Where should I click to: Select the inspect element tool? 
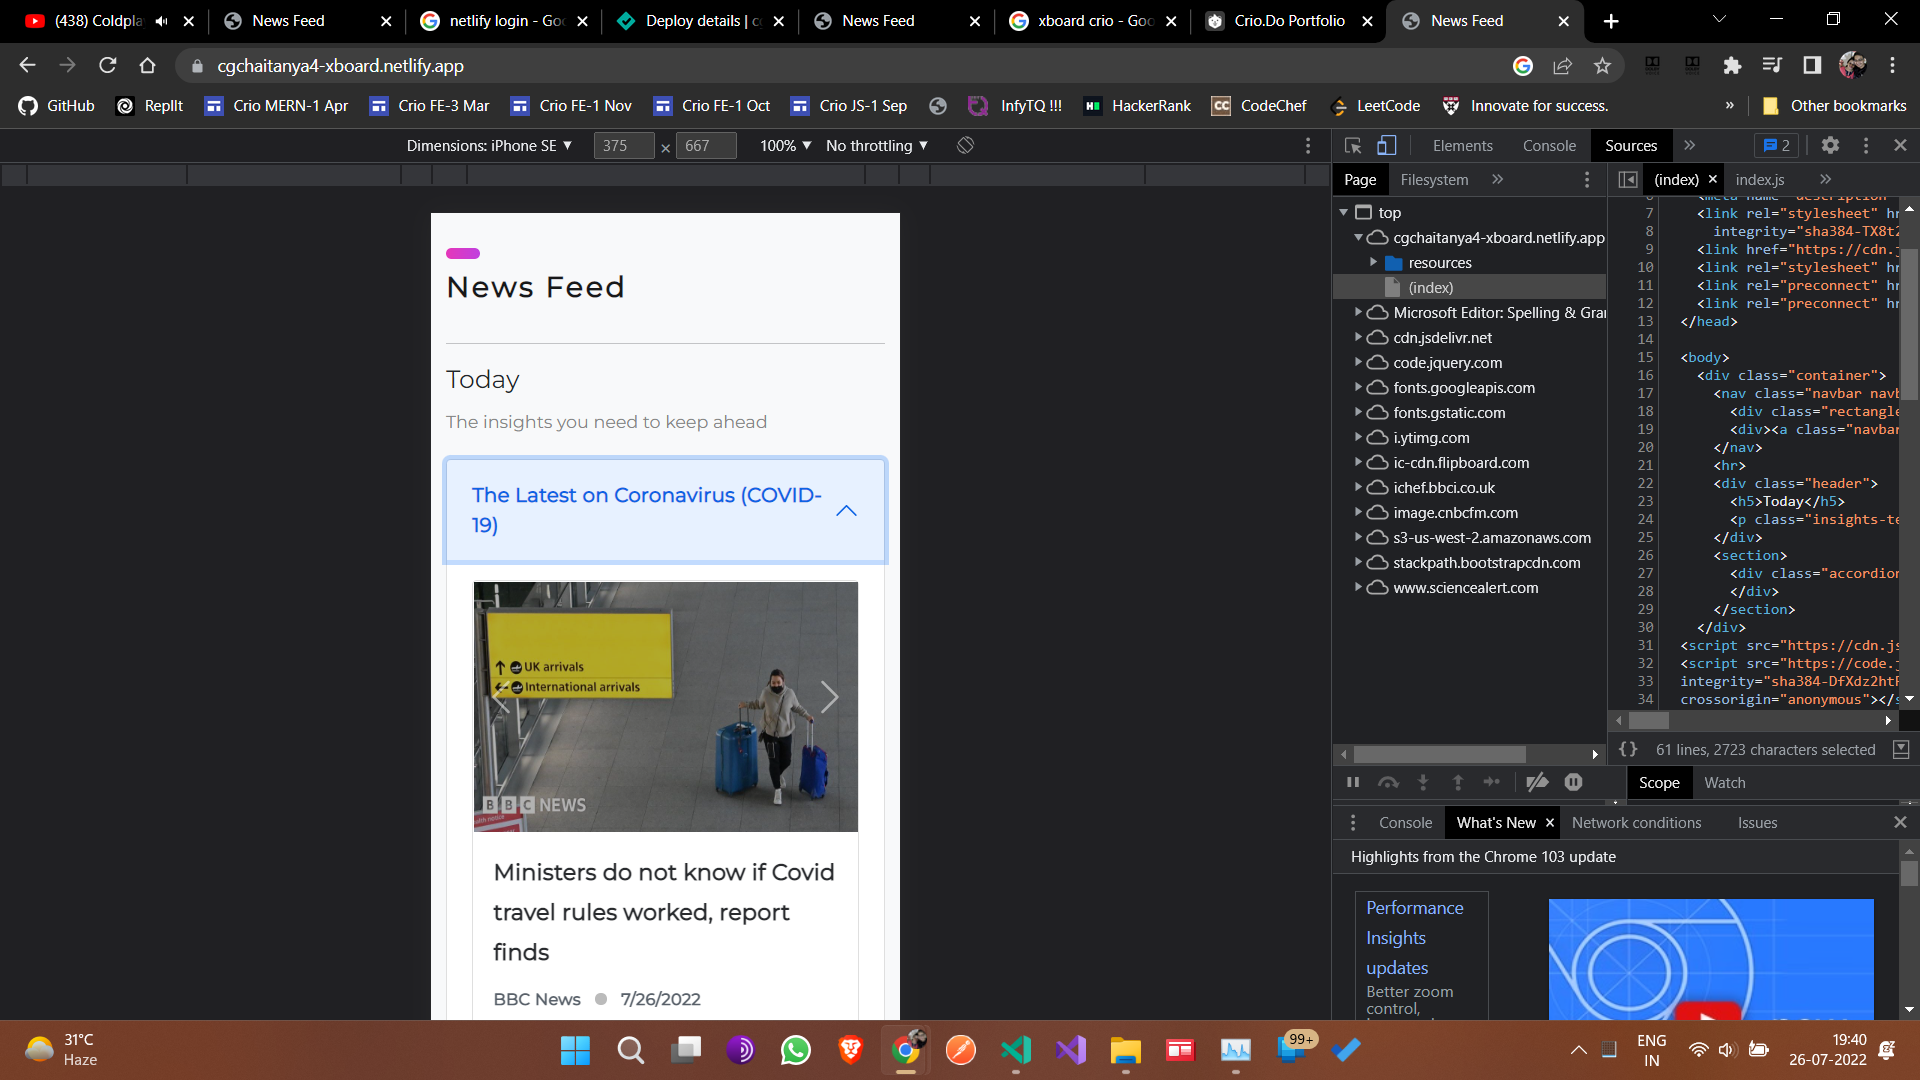1353,145
